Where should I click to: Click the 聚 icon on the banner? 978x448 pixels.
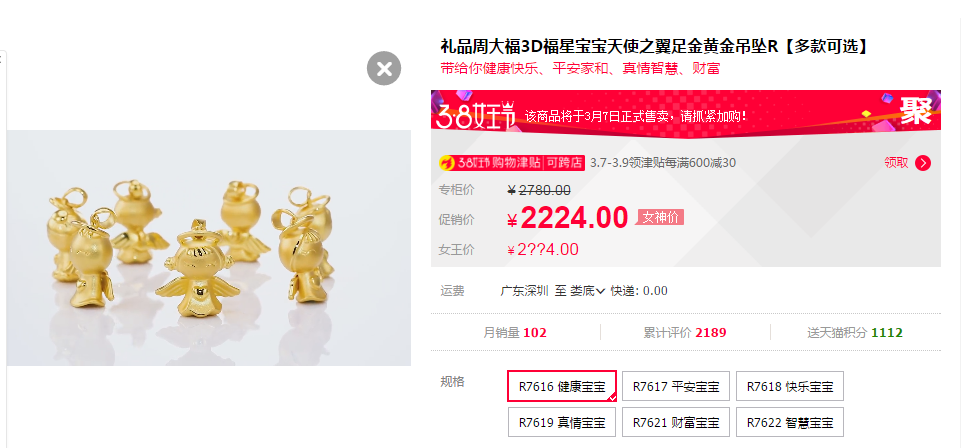[915, 110]
